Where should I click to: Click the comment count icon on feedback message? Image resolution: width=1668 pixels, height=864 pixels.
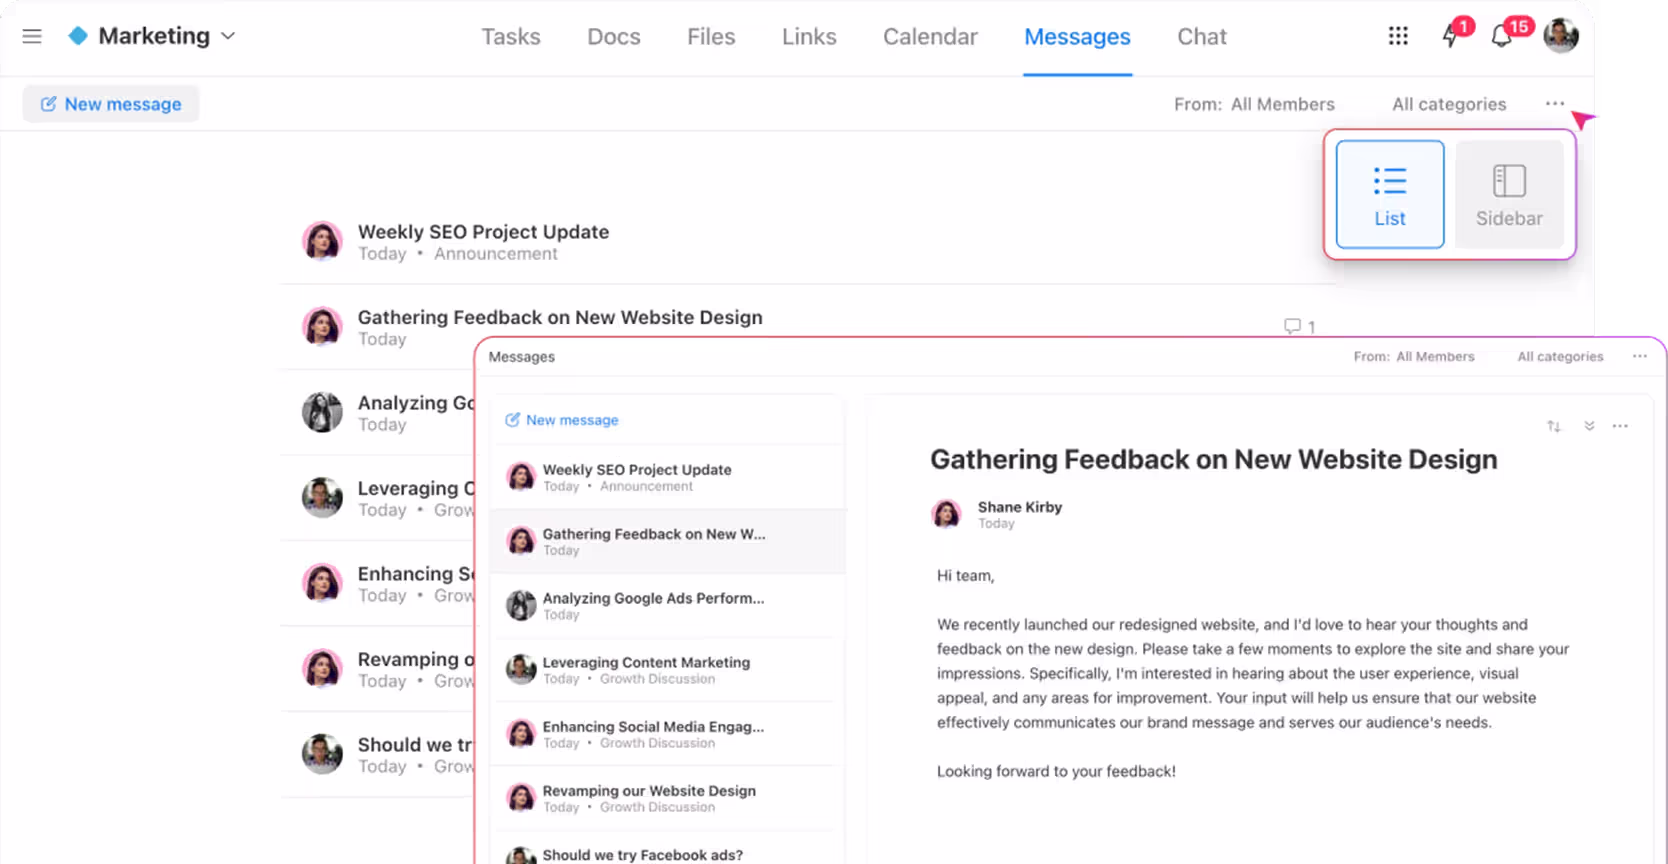(x=1293, y=326)
